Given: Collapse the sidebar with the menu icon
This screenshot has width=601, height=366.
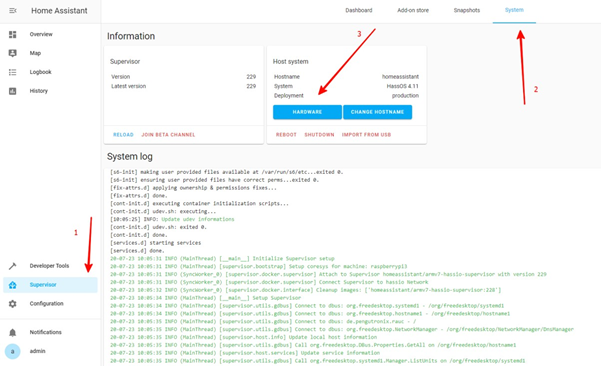Looking at the screenshot, I should 13,11.
